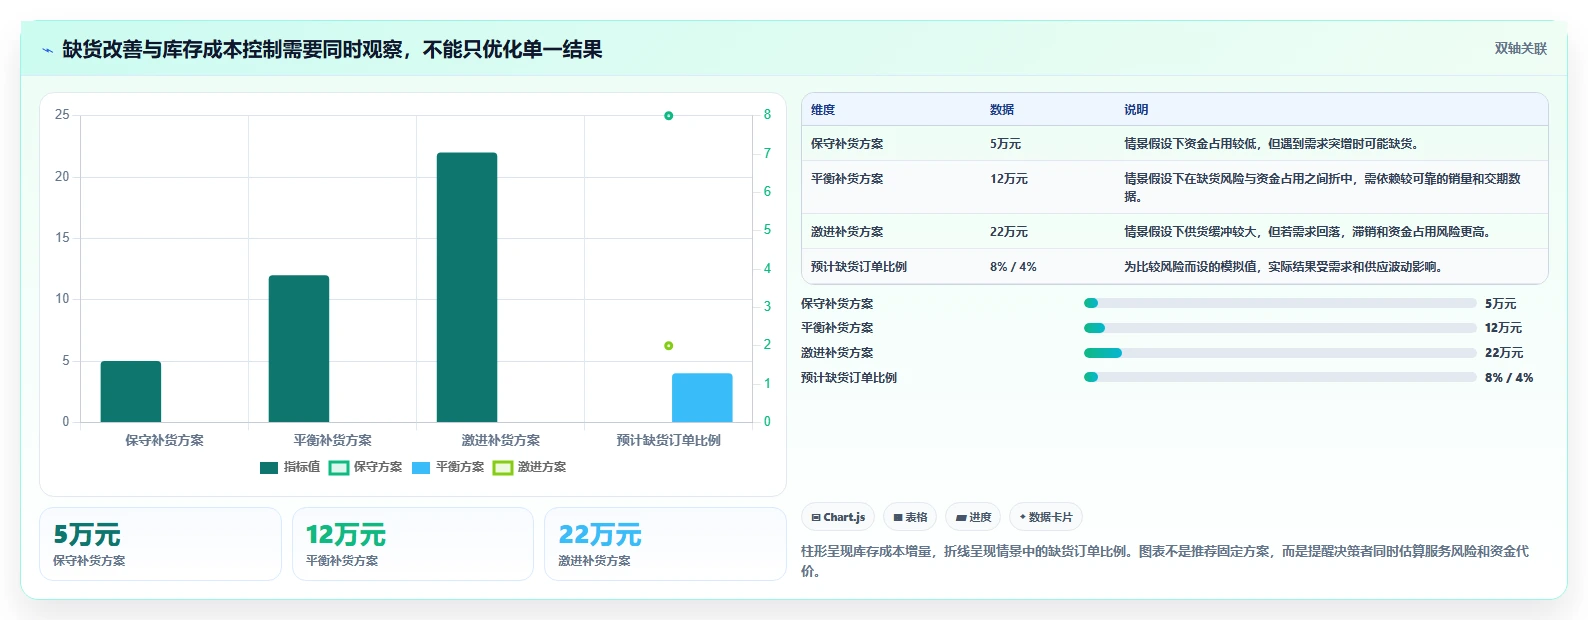
Task: Click the x-axis label 预计缺货订单比例
Action: [x=669, y=440]
